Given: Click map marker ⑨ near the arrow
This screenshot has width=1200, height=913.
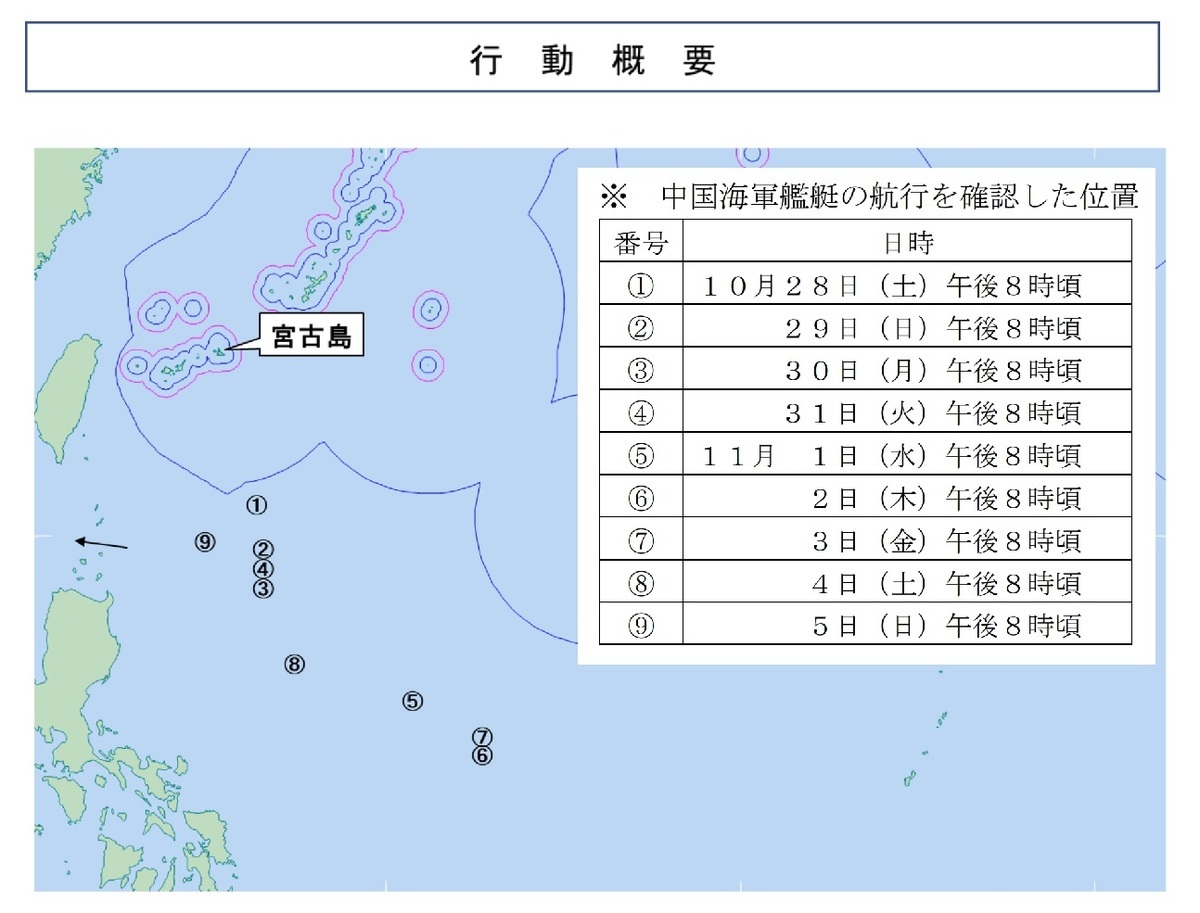Looking at the screenshot, I should coord(205,542).
